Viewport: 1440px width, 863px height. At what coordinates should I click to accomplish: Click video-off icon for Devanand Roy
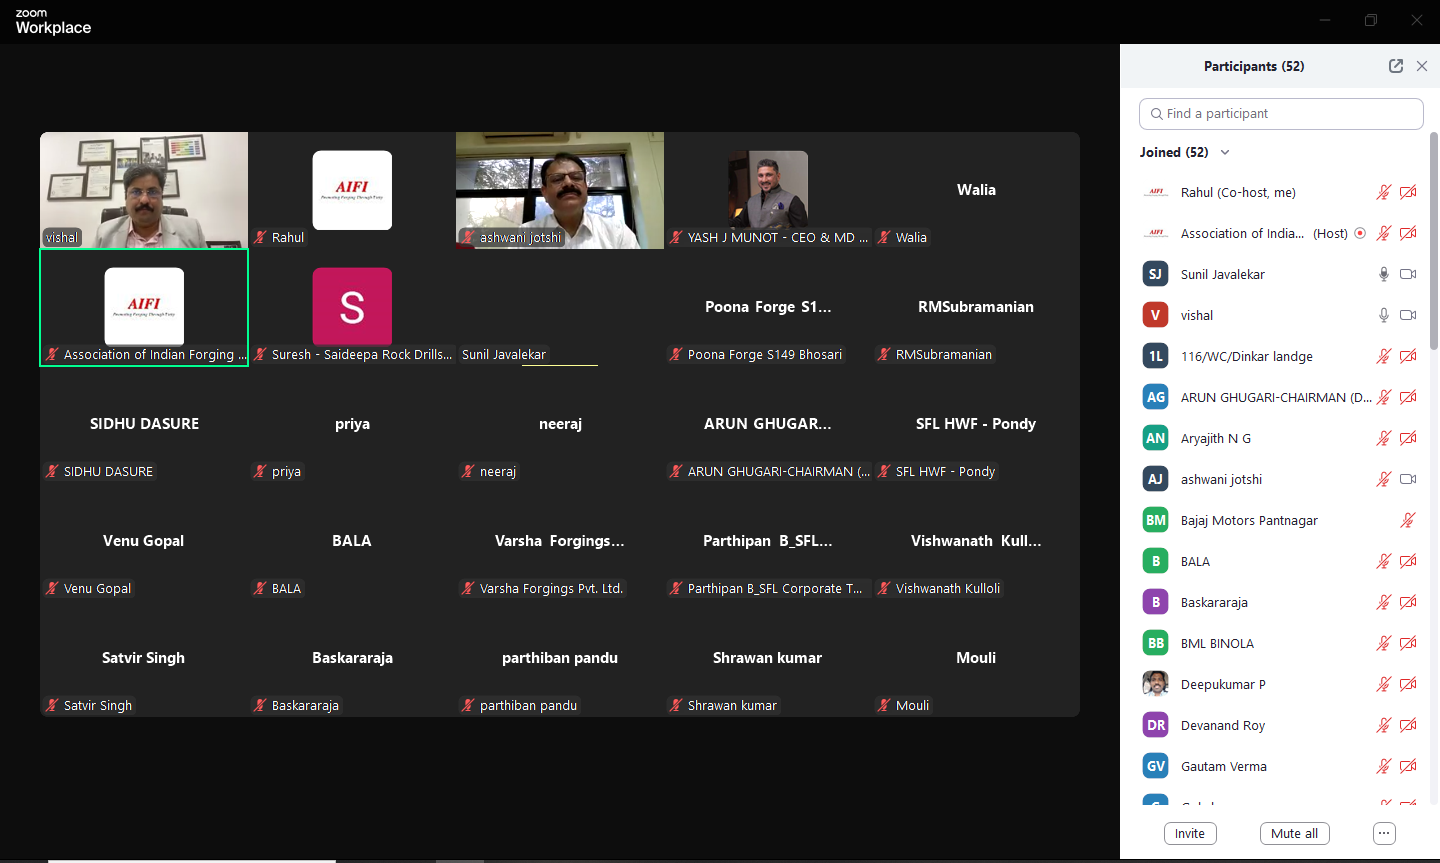(x=1408, y=725)
